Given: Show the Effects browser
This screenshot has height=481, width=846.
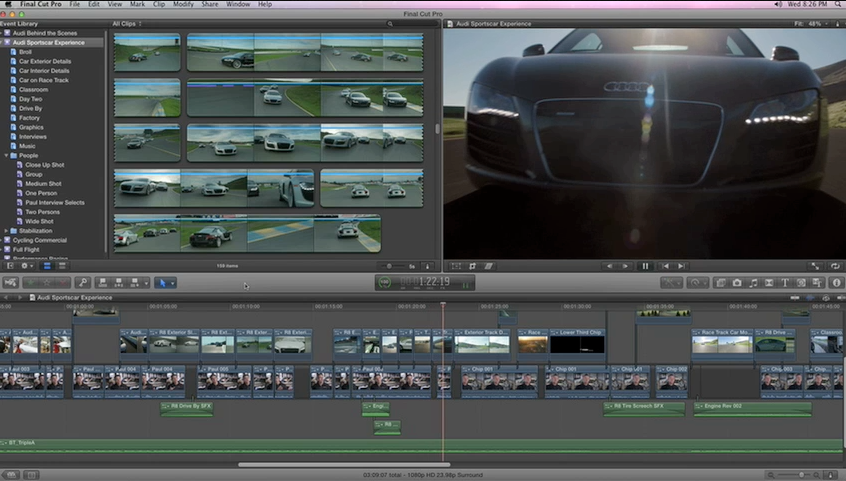Looking at the screenshot, I should point(720,282).
